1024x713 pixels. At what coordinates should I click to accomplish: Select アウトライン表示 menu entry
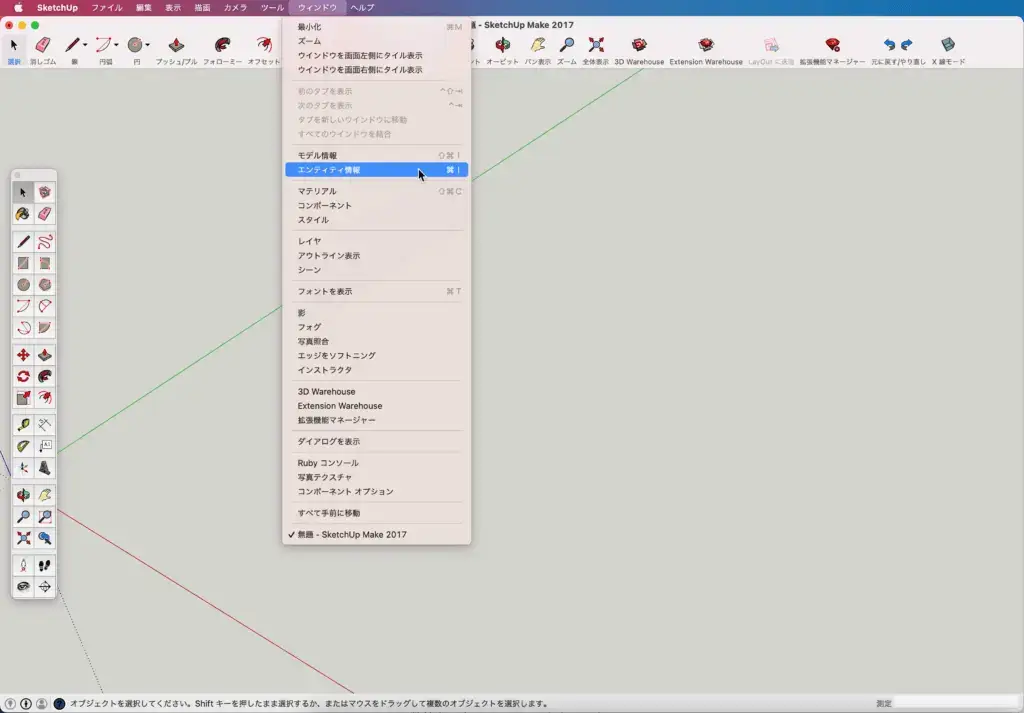coord(377,256)
